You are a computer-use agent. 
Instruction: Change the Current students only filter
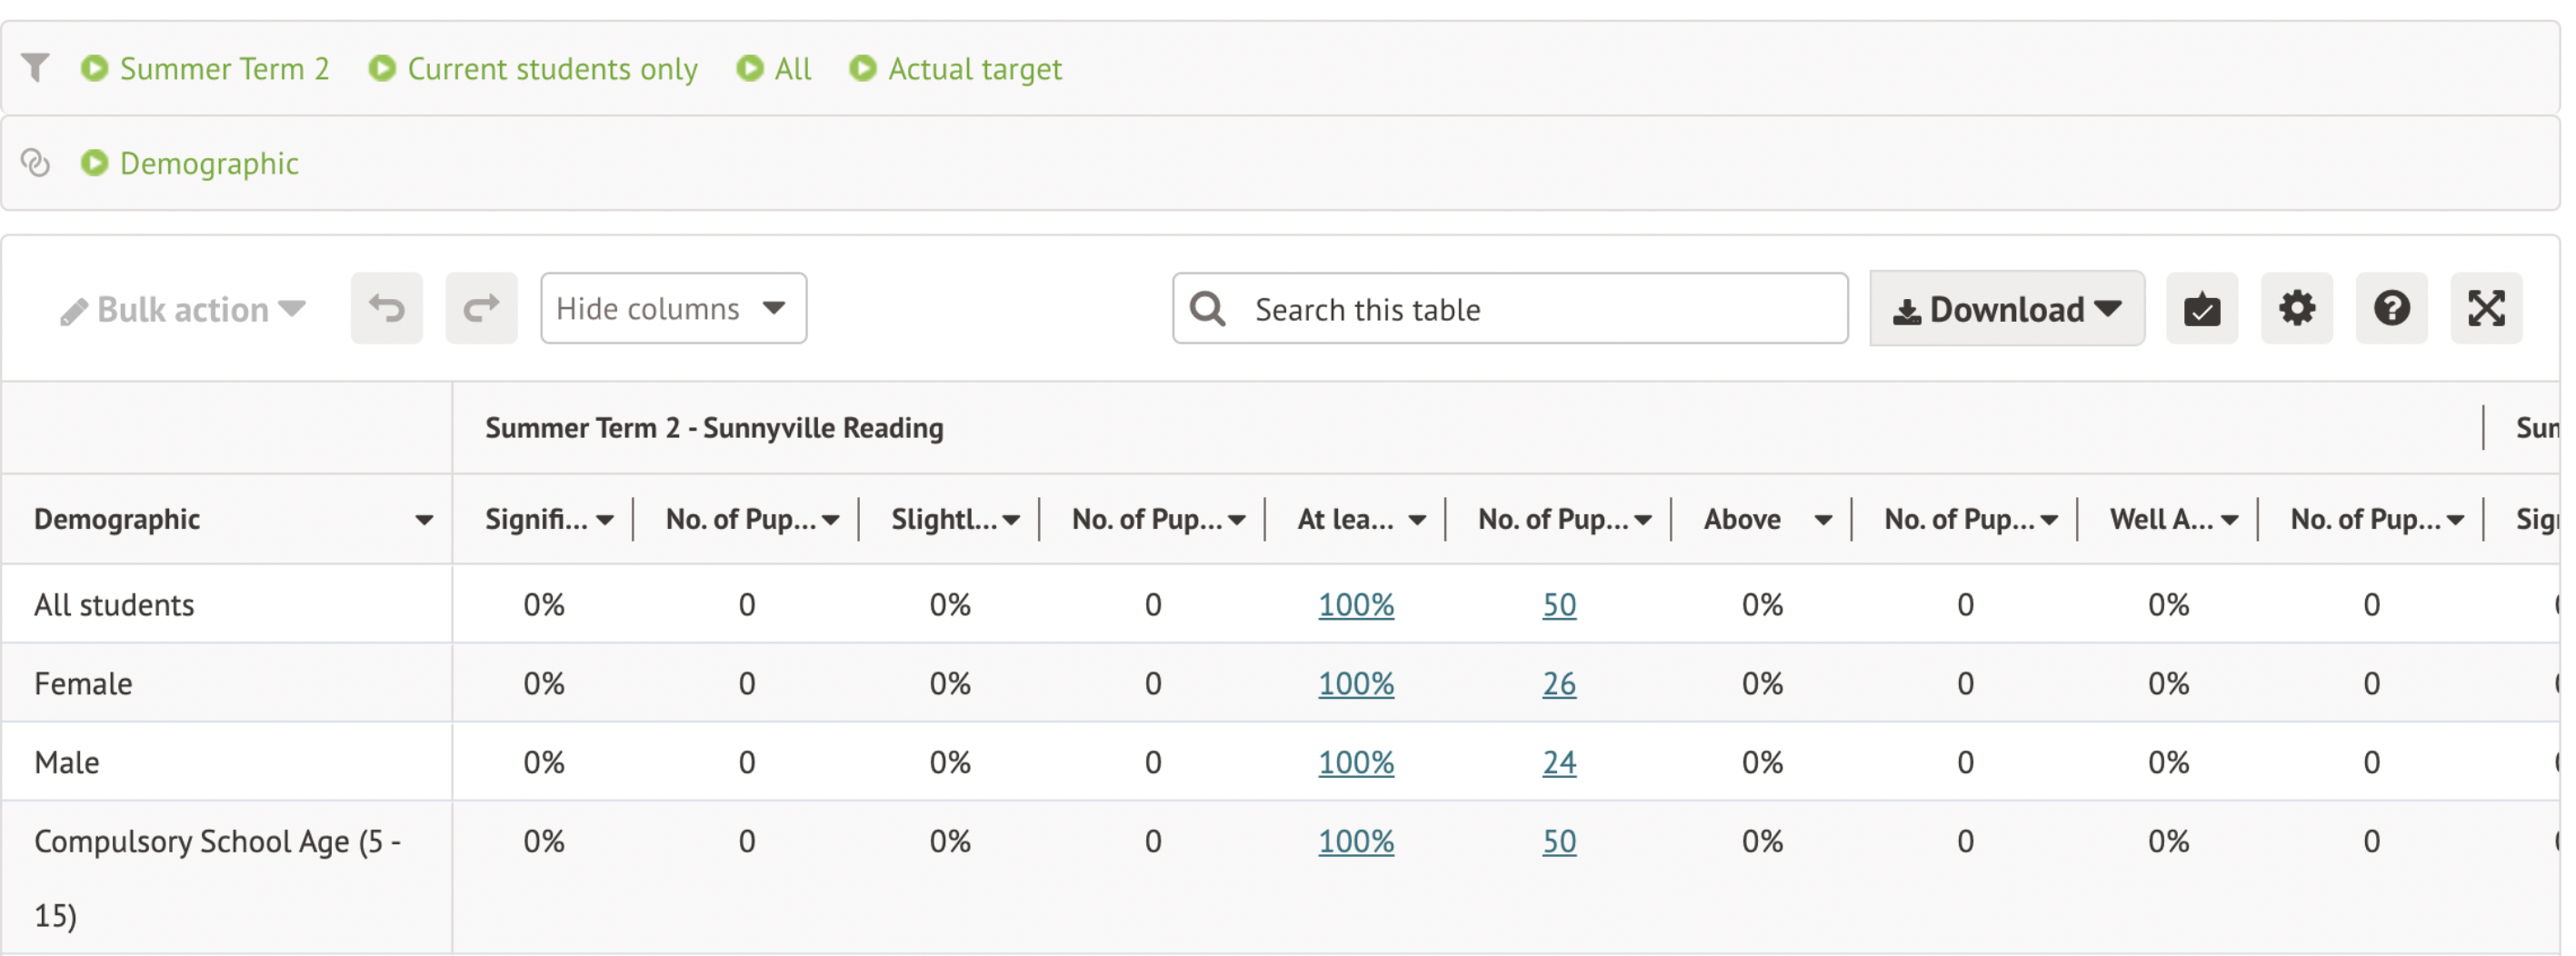pos(534,69)
